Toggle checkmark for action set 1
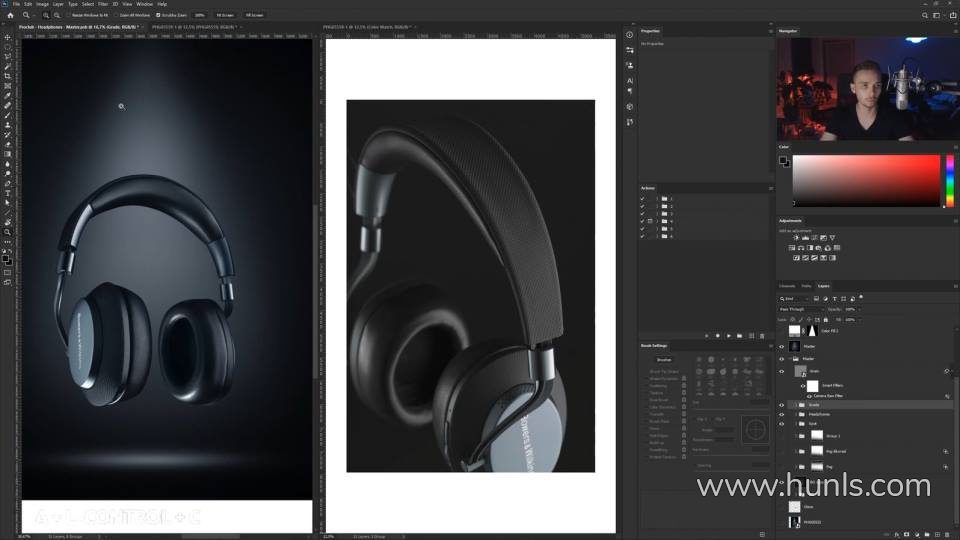This screenshot has width=960, height=540. 642,199
